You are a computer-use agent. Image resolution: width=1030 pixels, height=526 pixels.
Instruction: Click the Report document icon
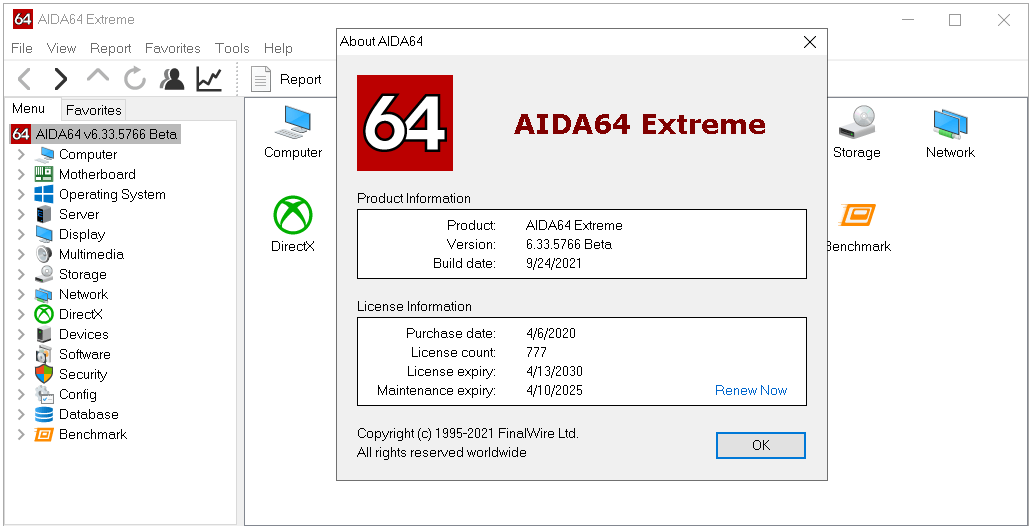click(x=261, y=79)
